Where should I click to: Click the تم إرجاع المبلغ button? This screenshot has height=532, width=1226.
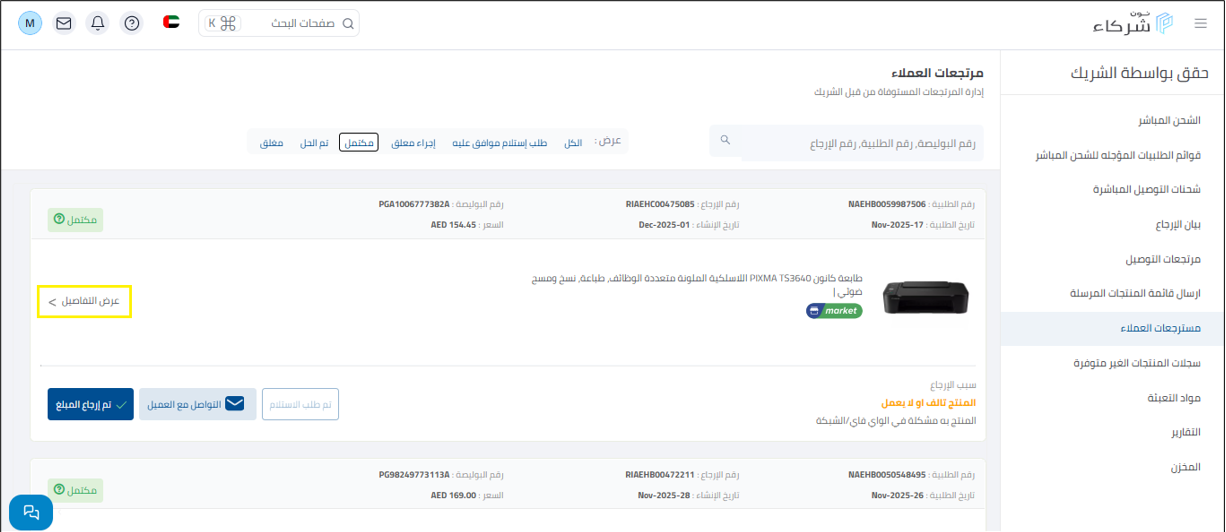[90, 404]
